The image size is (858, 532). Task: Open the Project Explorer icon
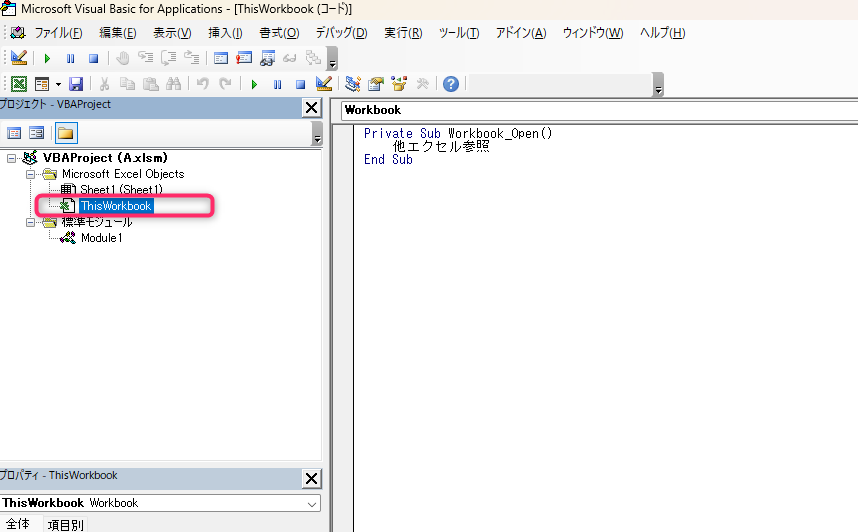(353, 84)
